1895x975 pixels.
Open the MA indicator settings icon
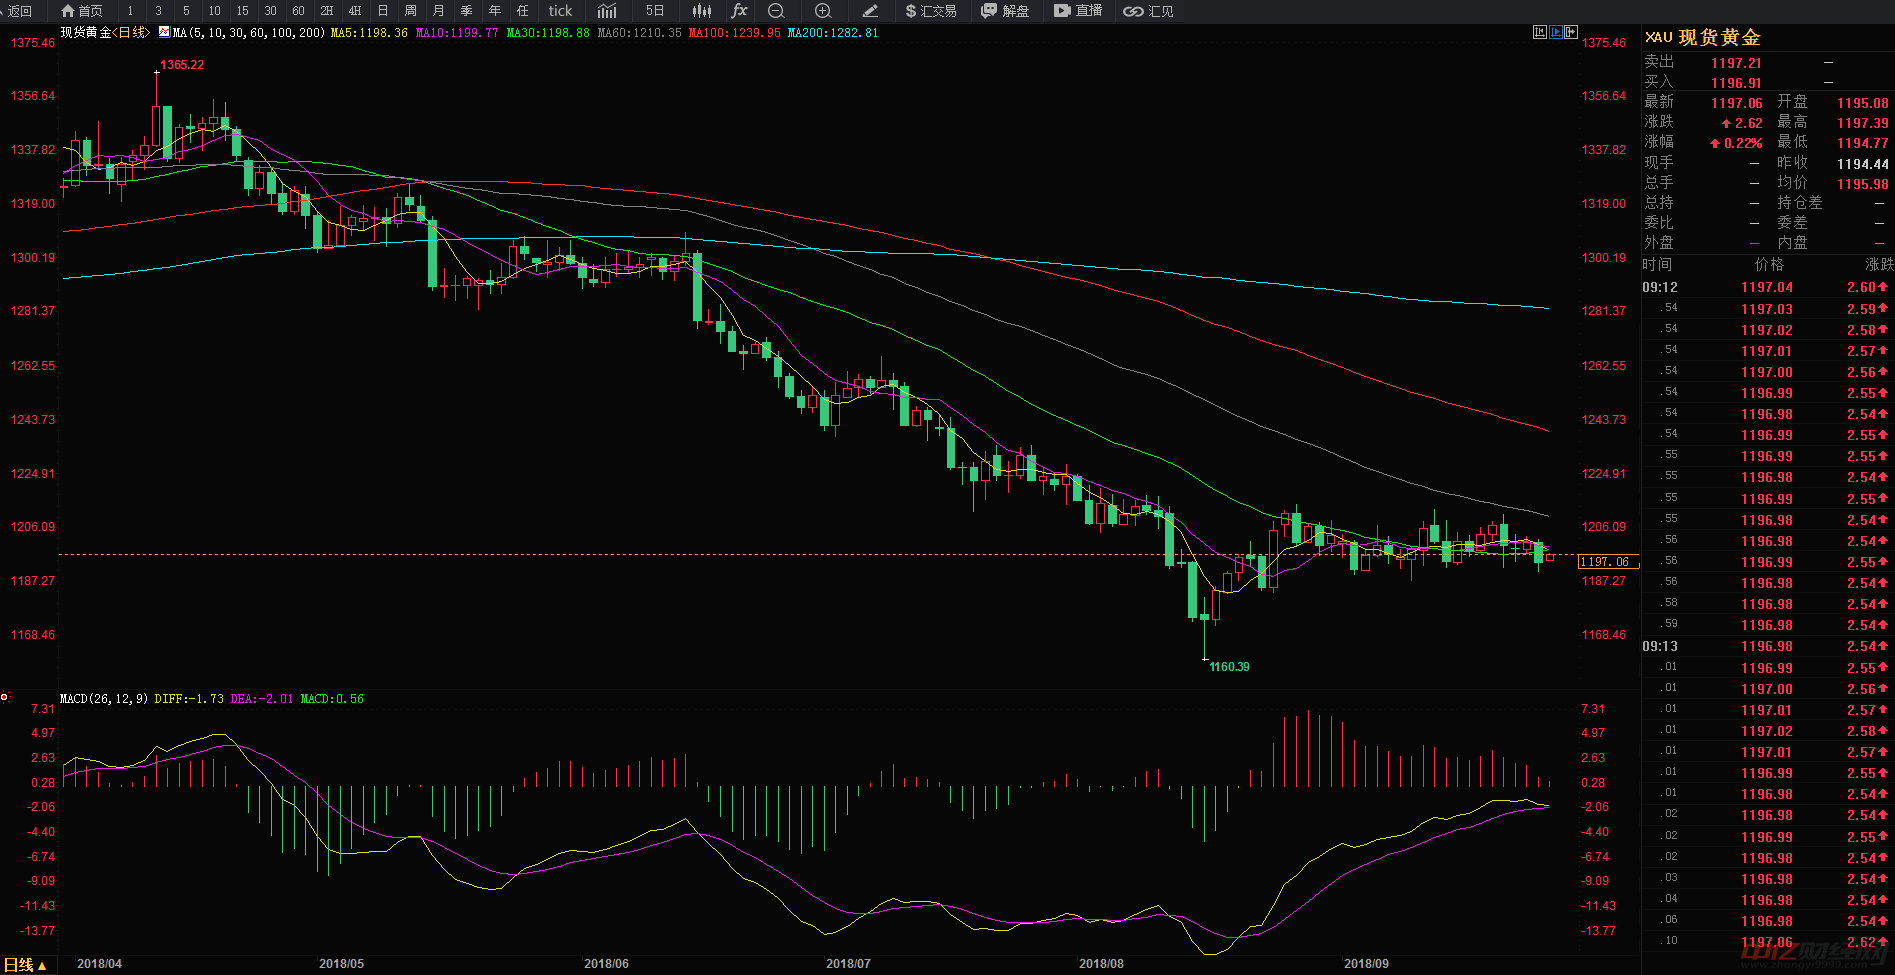164,32
